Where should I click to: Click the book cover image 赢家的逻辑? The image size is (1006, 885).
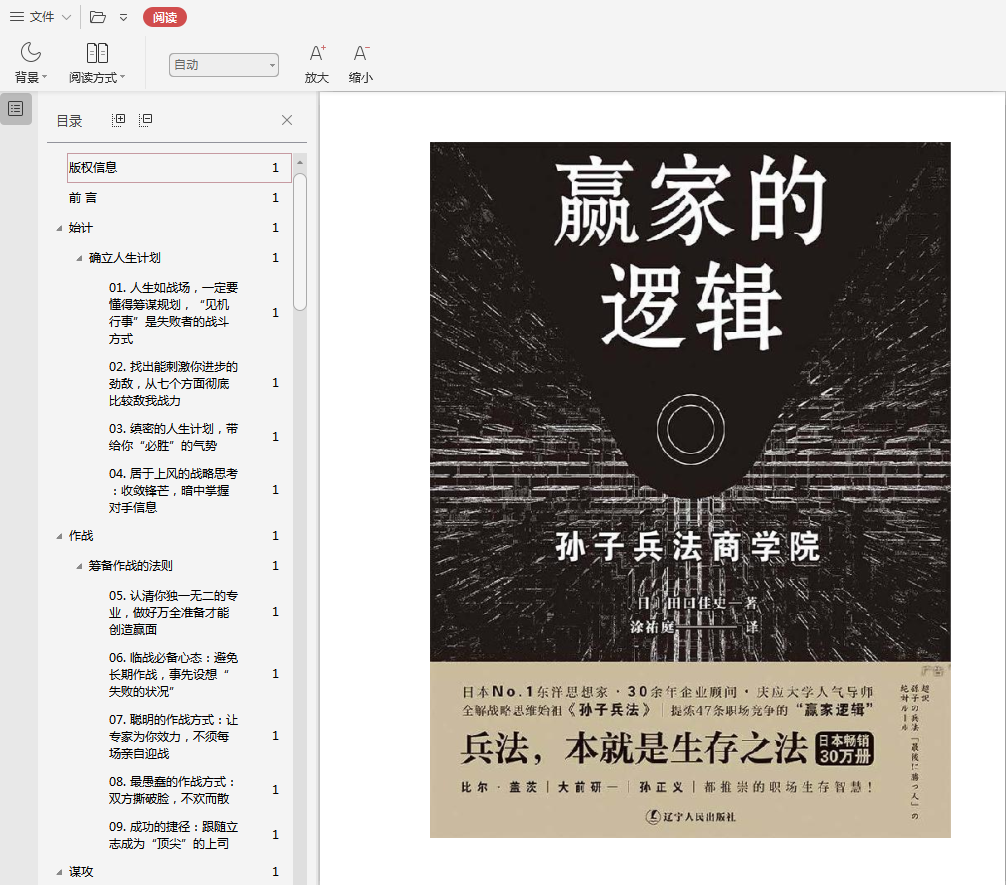tap(690, 490)
